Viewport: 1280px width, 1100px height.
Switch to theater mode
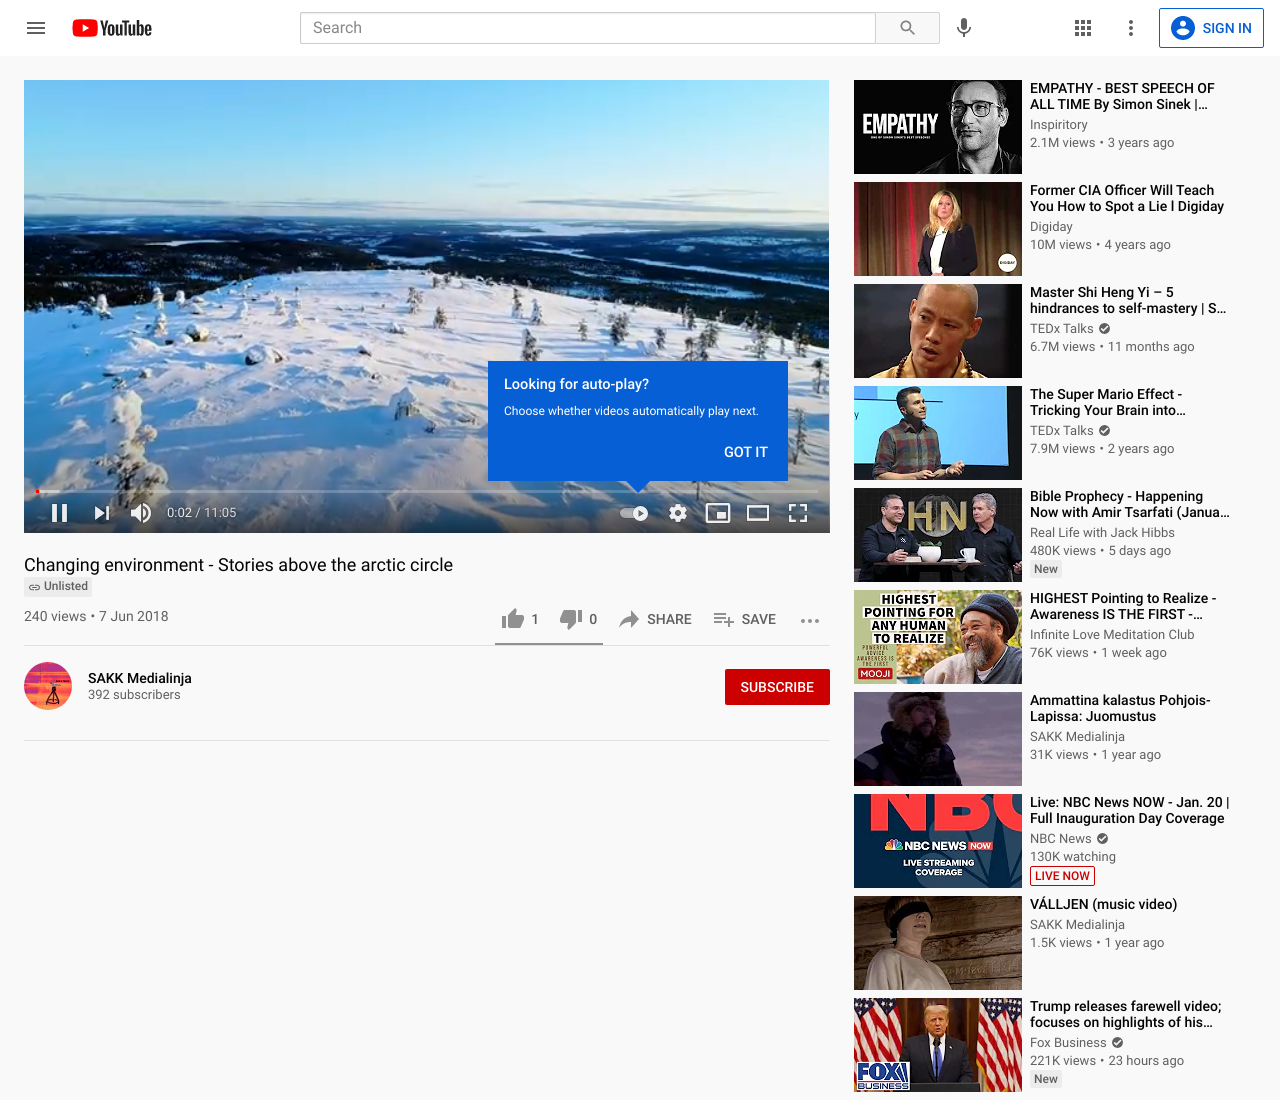coord(758,513)
